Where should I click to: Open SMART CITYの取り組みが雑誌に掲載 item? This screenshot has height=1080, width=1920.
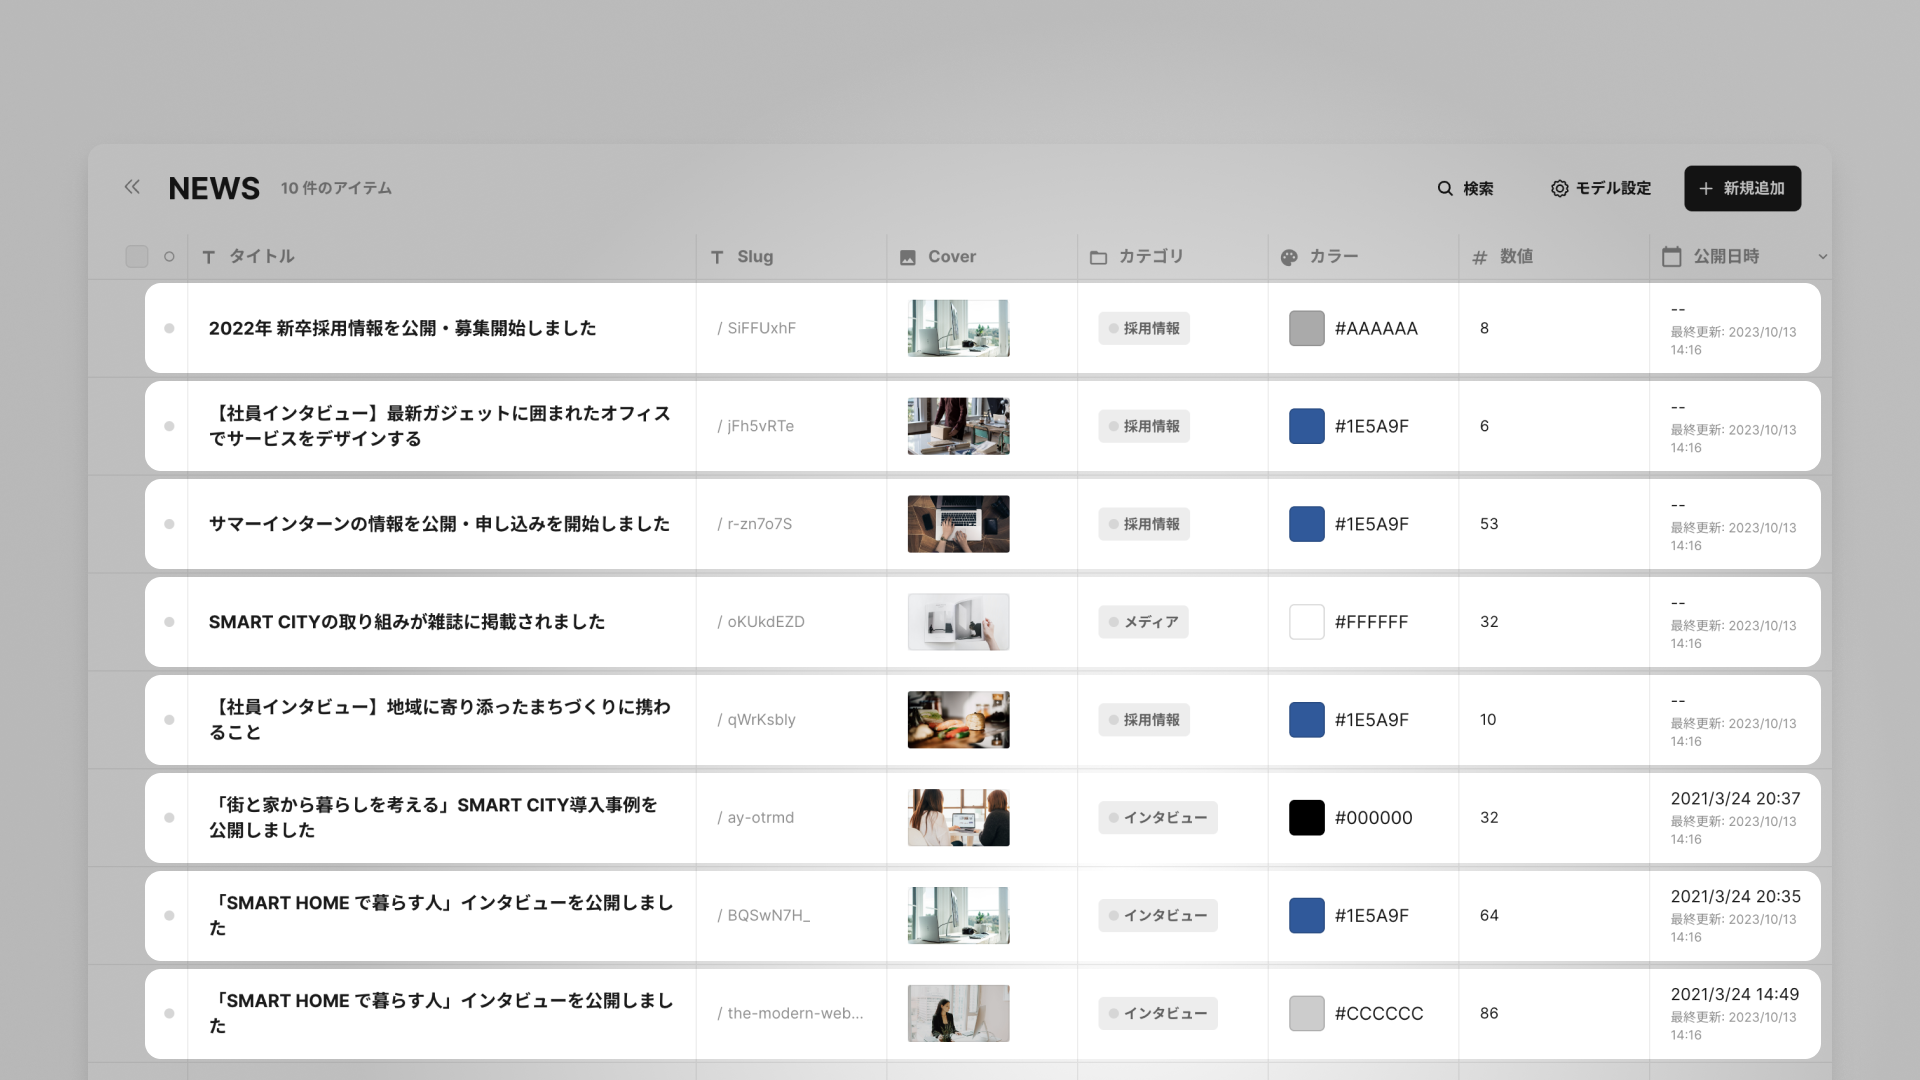[407, 622]
